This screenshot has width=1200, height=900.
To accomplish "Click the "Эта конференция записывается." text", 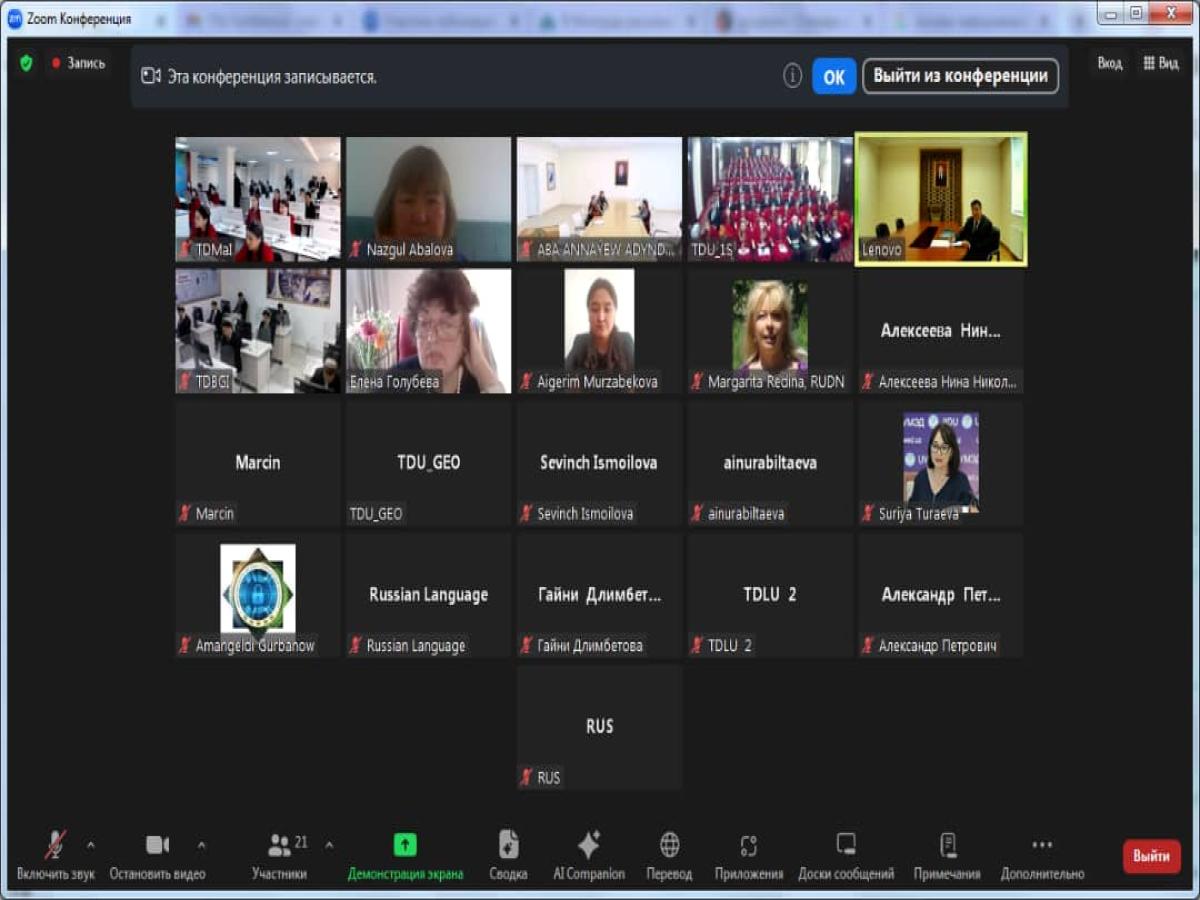I will pos(272,76).
